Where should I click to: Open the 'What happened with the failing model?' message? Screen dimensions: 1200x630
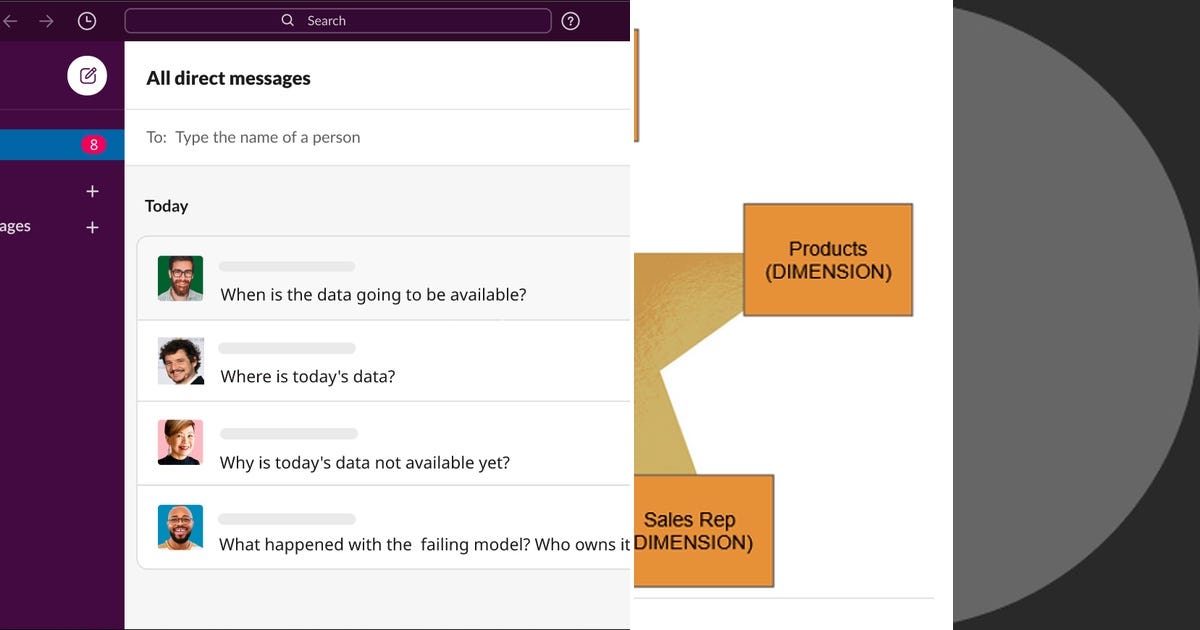(424, 544)
